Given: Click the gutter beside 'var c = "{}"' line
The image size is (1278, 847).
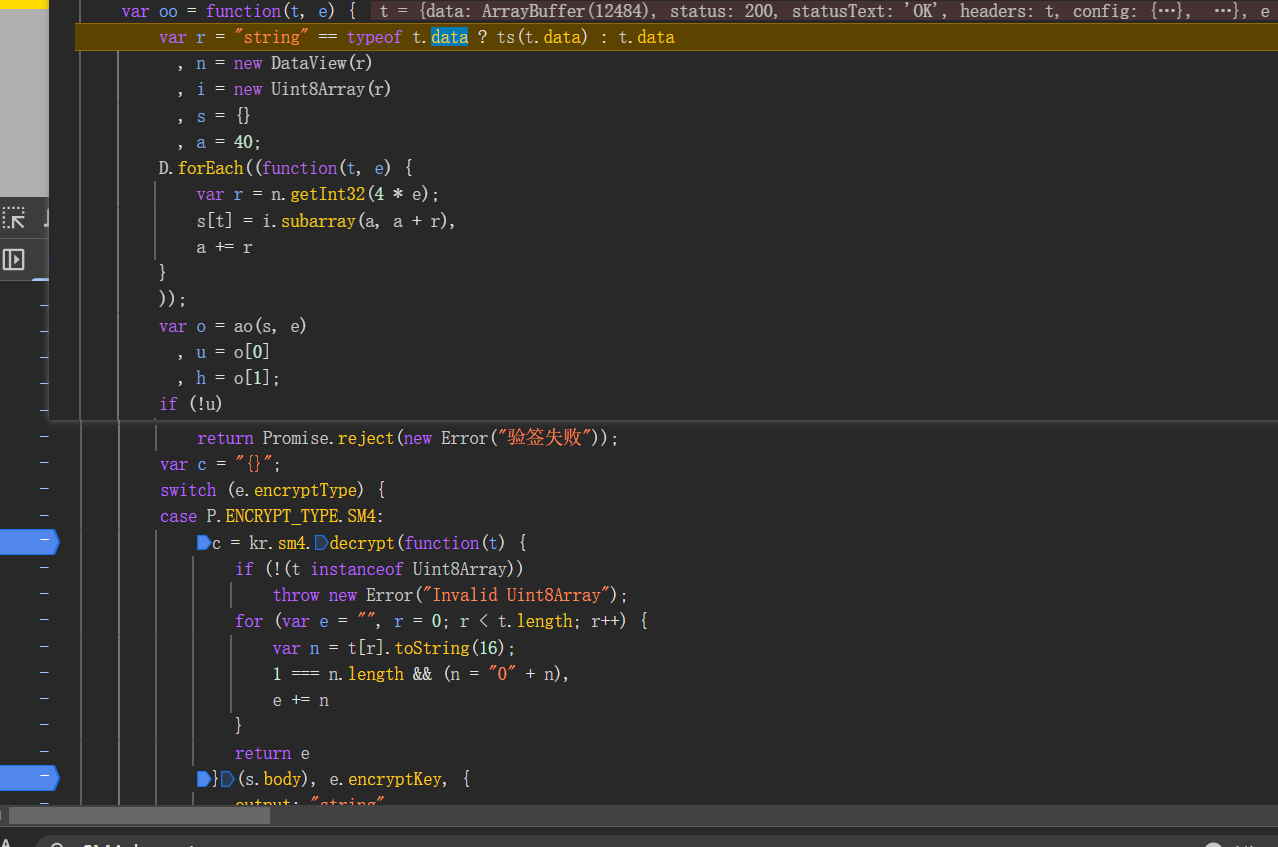Looking at the screenshot, I should point(44,464).
